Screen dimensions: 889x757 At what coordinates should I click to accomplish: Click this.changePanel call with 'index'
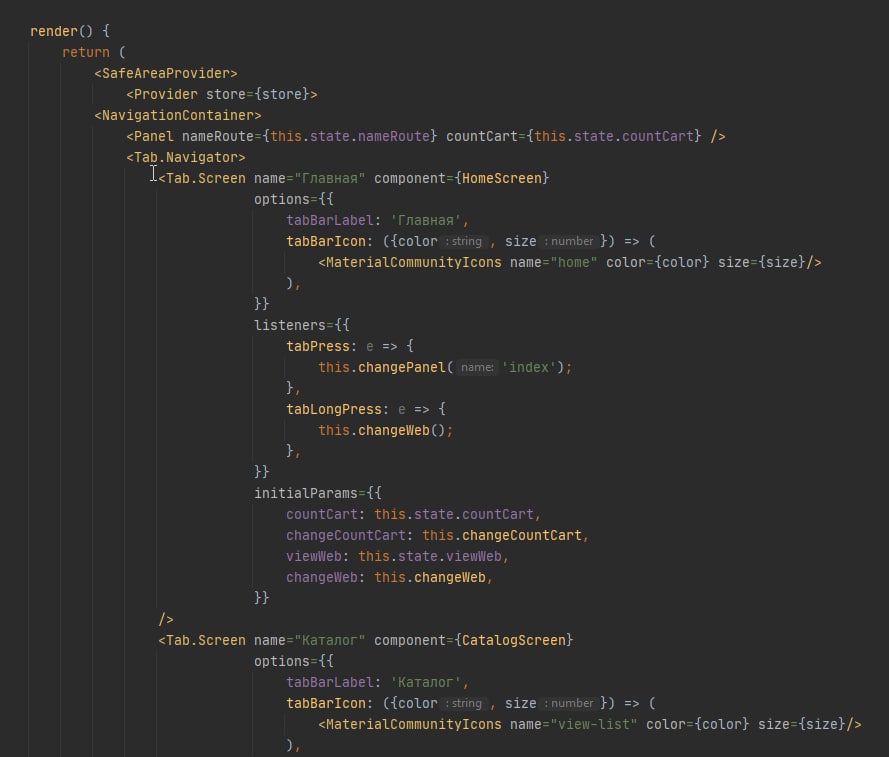[445, 367]
